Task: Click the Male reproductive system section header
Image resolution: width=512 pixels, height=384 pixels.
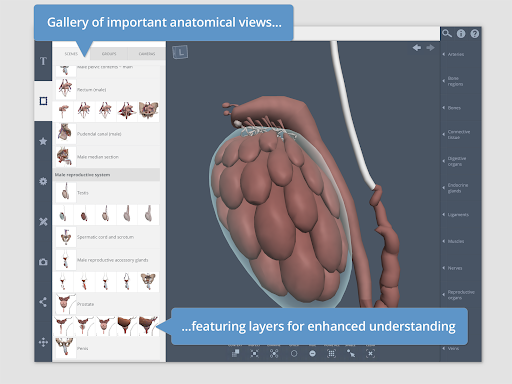Action: pyautogui.click(x=106, y=175)
